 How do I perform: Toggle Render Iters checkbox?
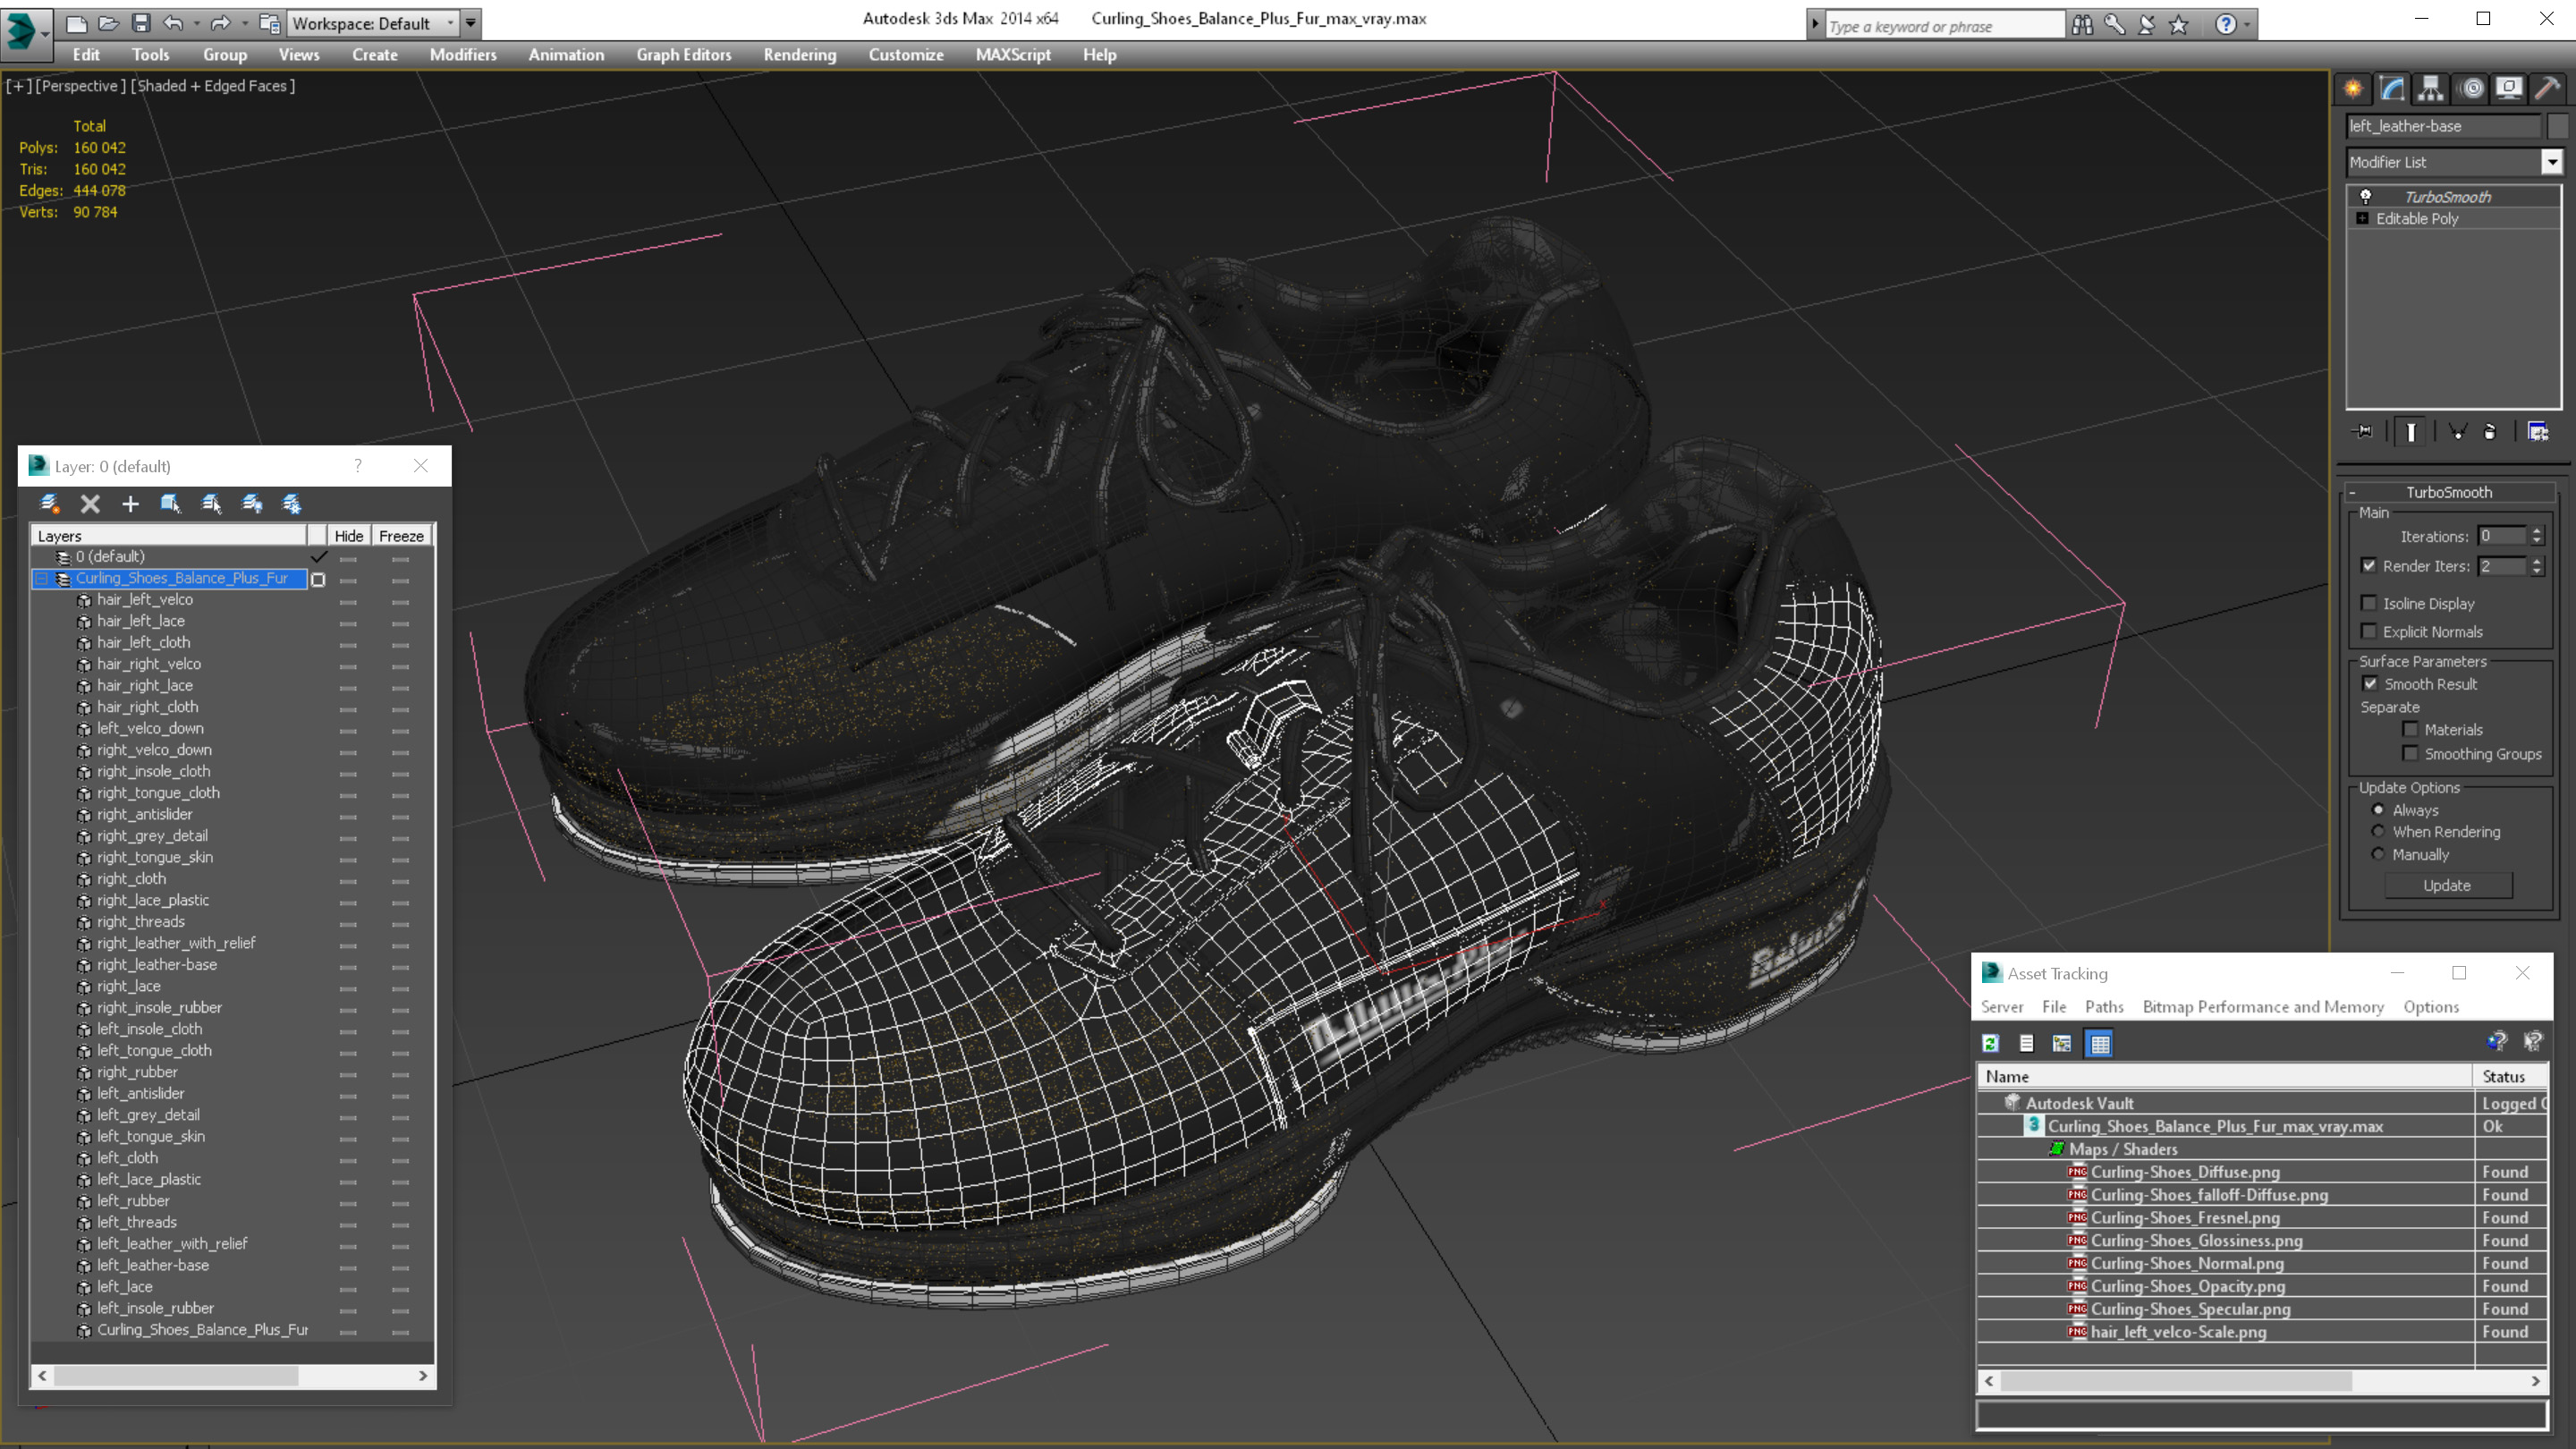(x=2369, y=565)
